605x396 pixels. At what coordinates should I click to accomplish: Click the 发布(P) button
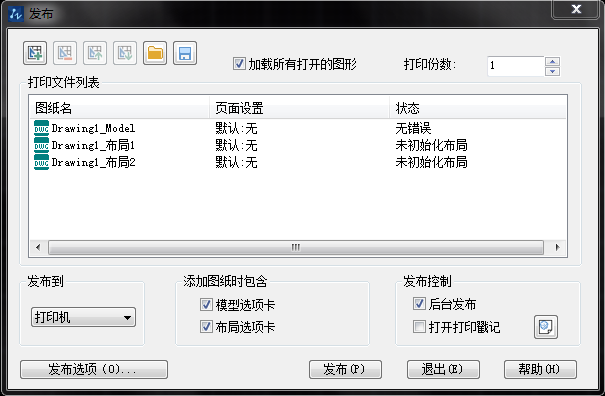click(x=345, y=369)
